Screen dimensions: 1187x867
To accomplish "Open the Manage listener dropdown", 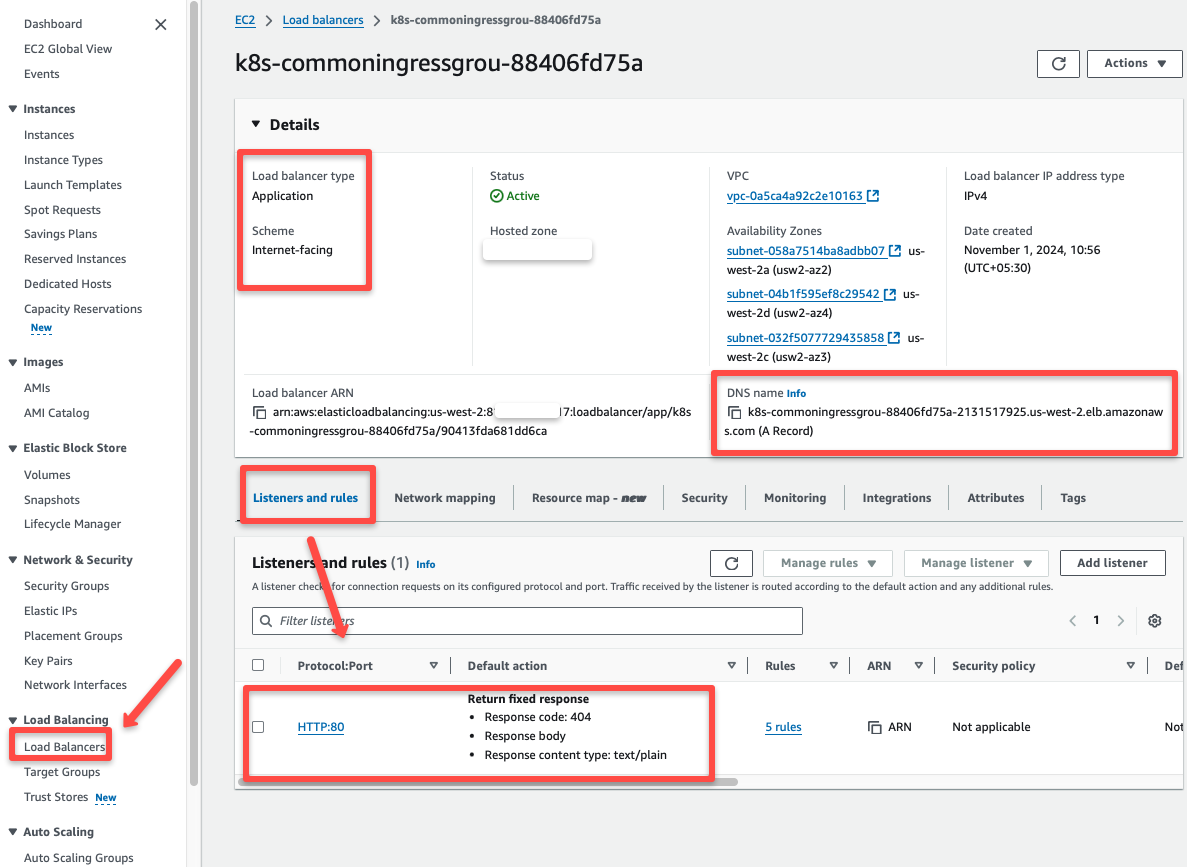I will tap(975, 562).
